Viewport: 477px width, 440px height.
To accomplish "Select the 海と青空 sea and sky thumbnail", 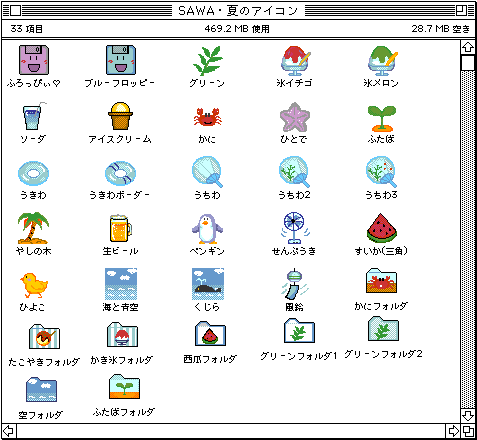I will [x=121, y=284].
